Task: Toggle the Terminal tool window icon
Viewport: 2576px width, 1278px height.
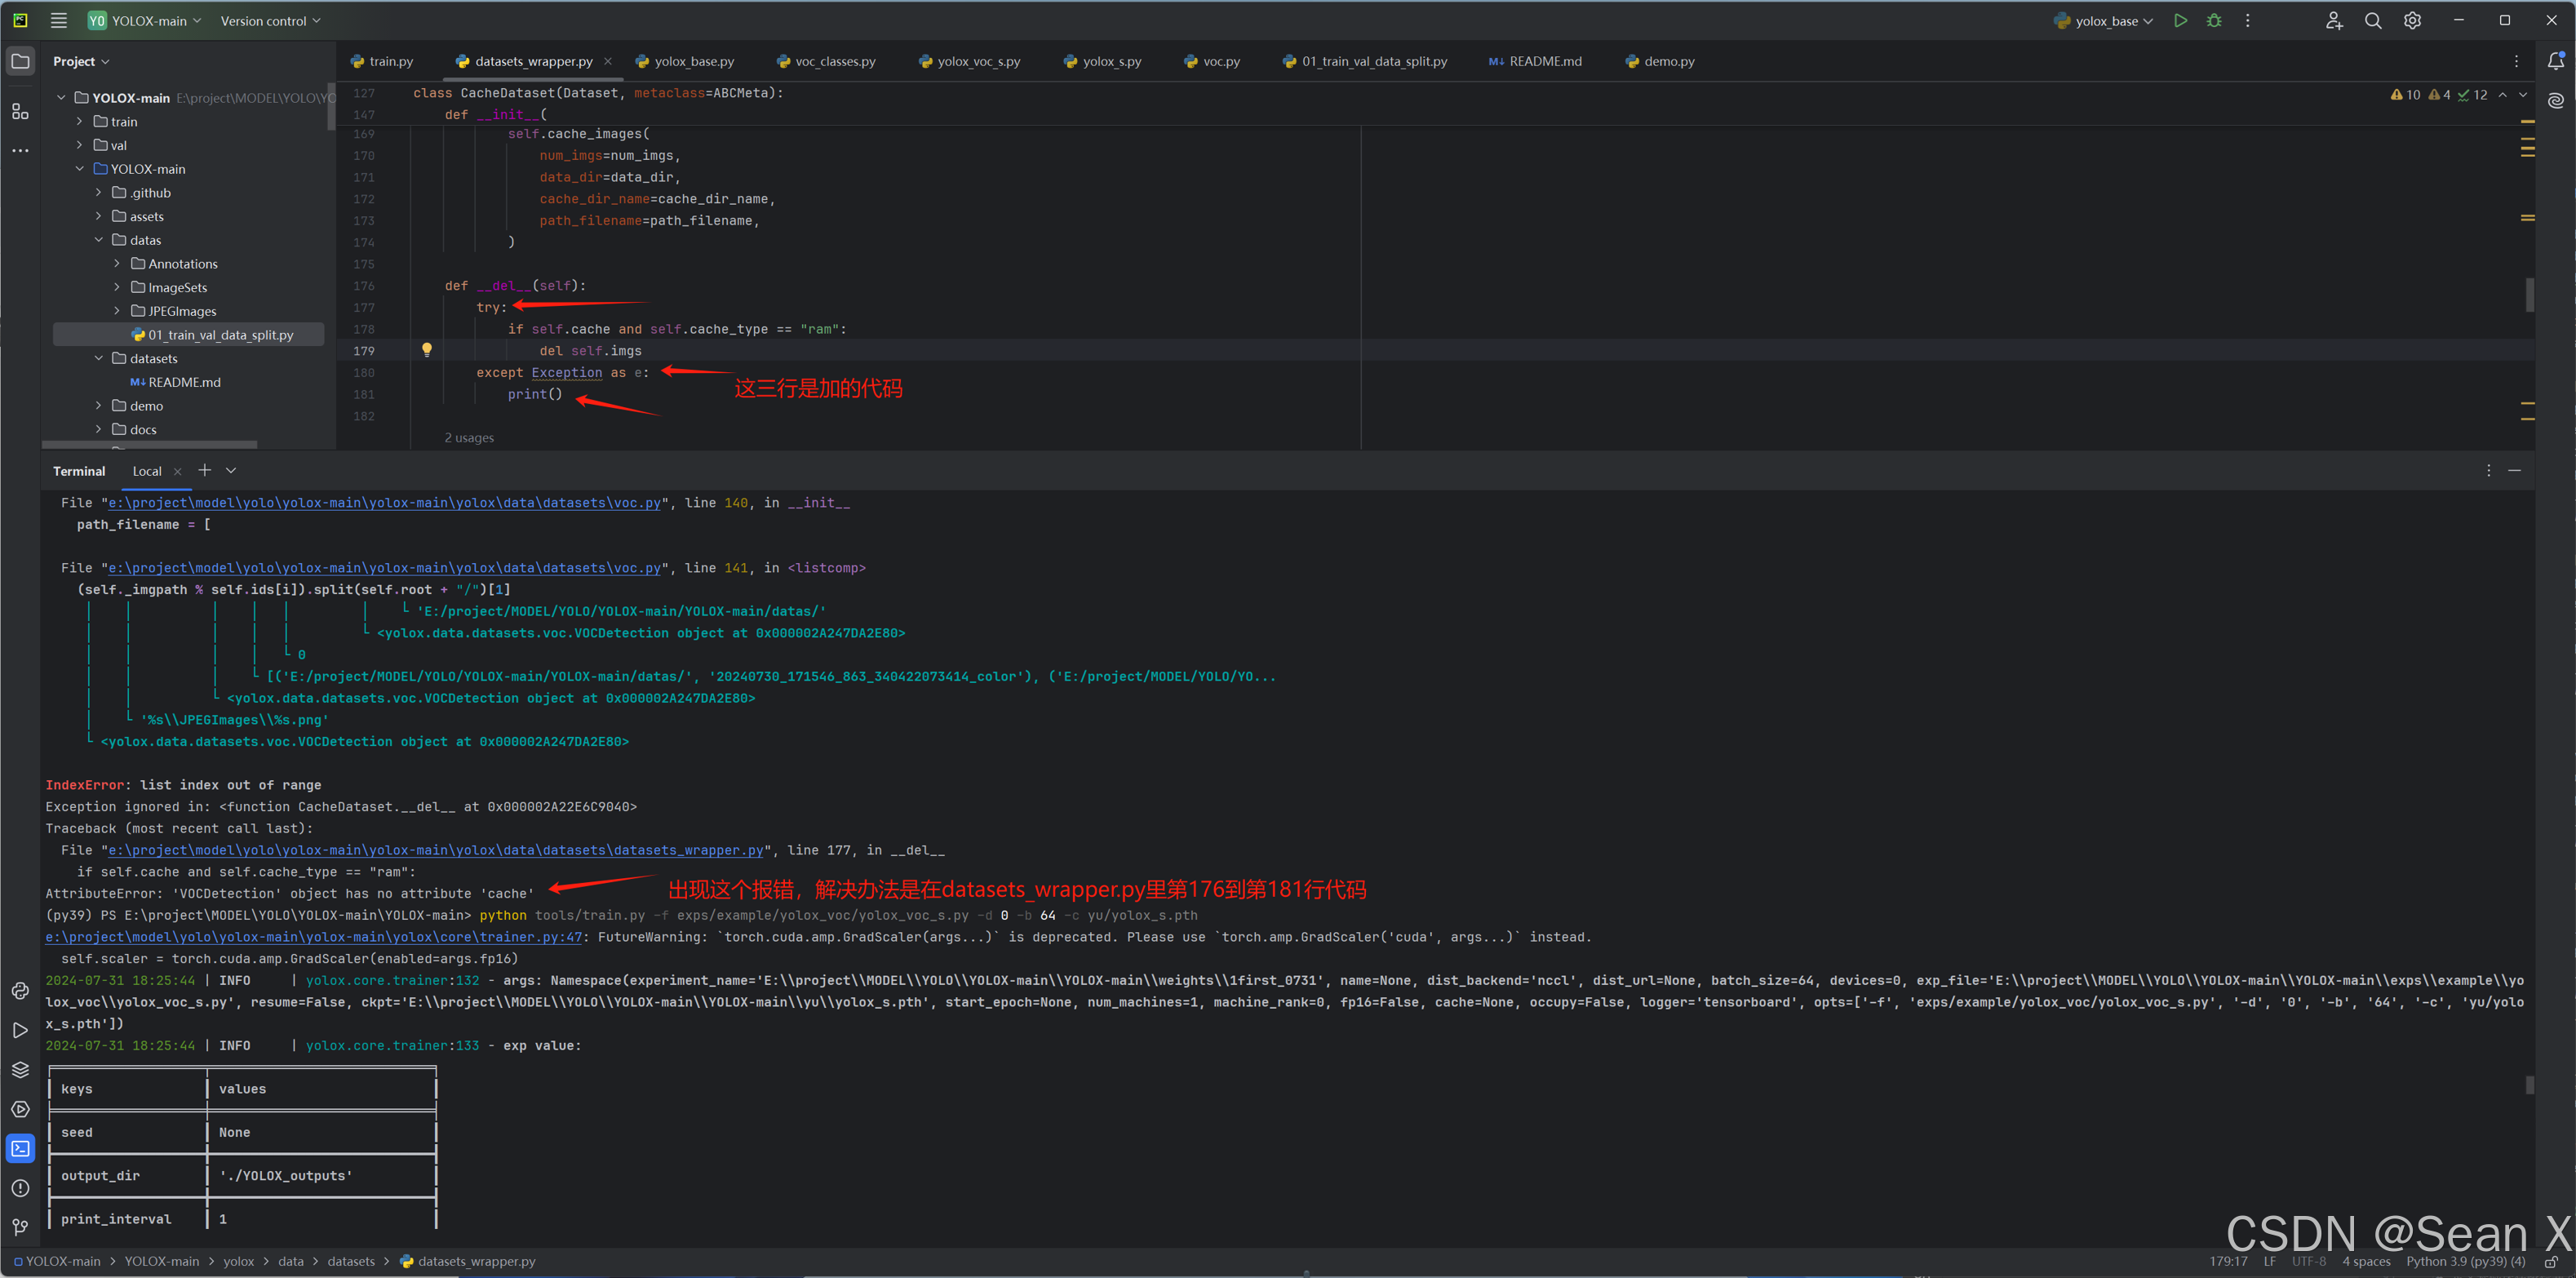Action: (x=20, y=1148)
